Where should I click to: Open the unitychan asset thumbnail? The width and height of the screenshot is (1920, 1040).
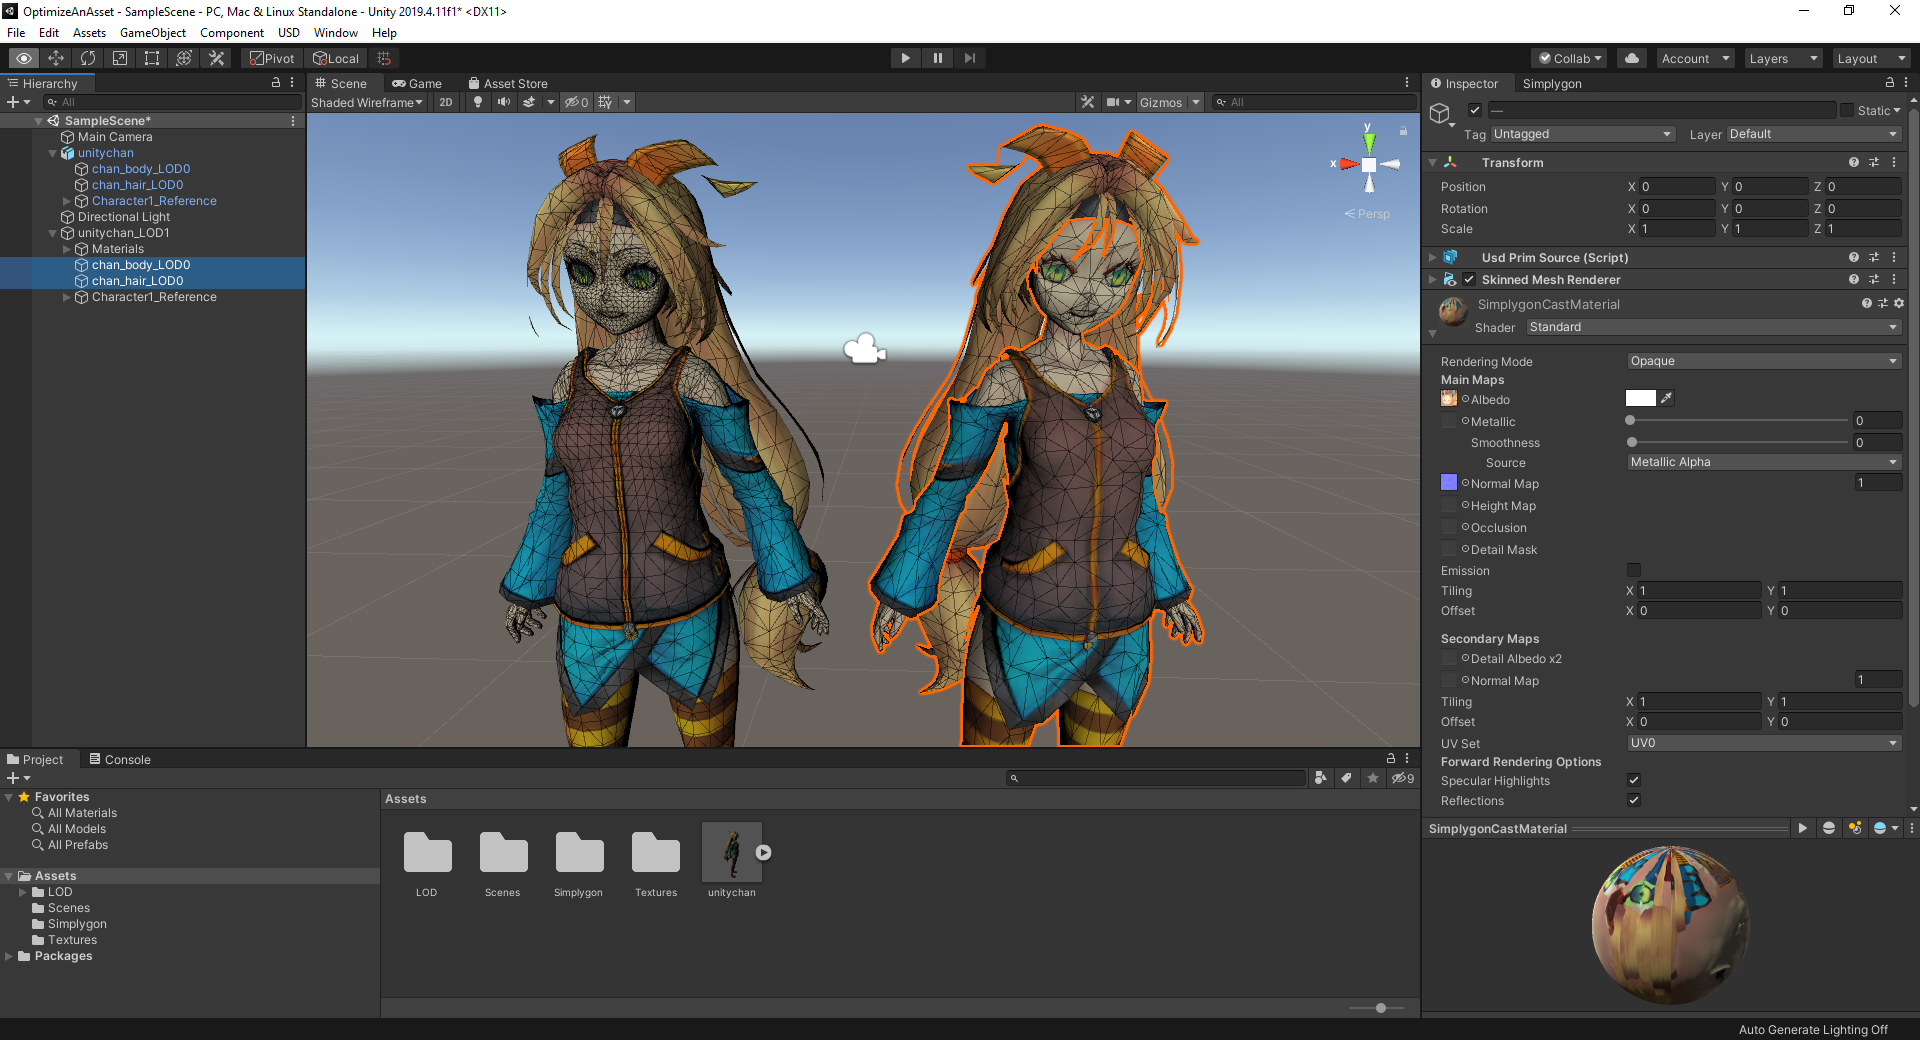click(731, 852)
